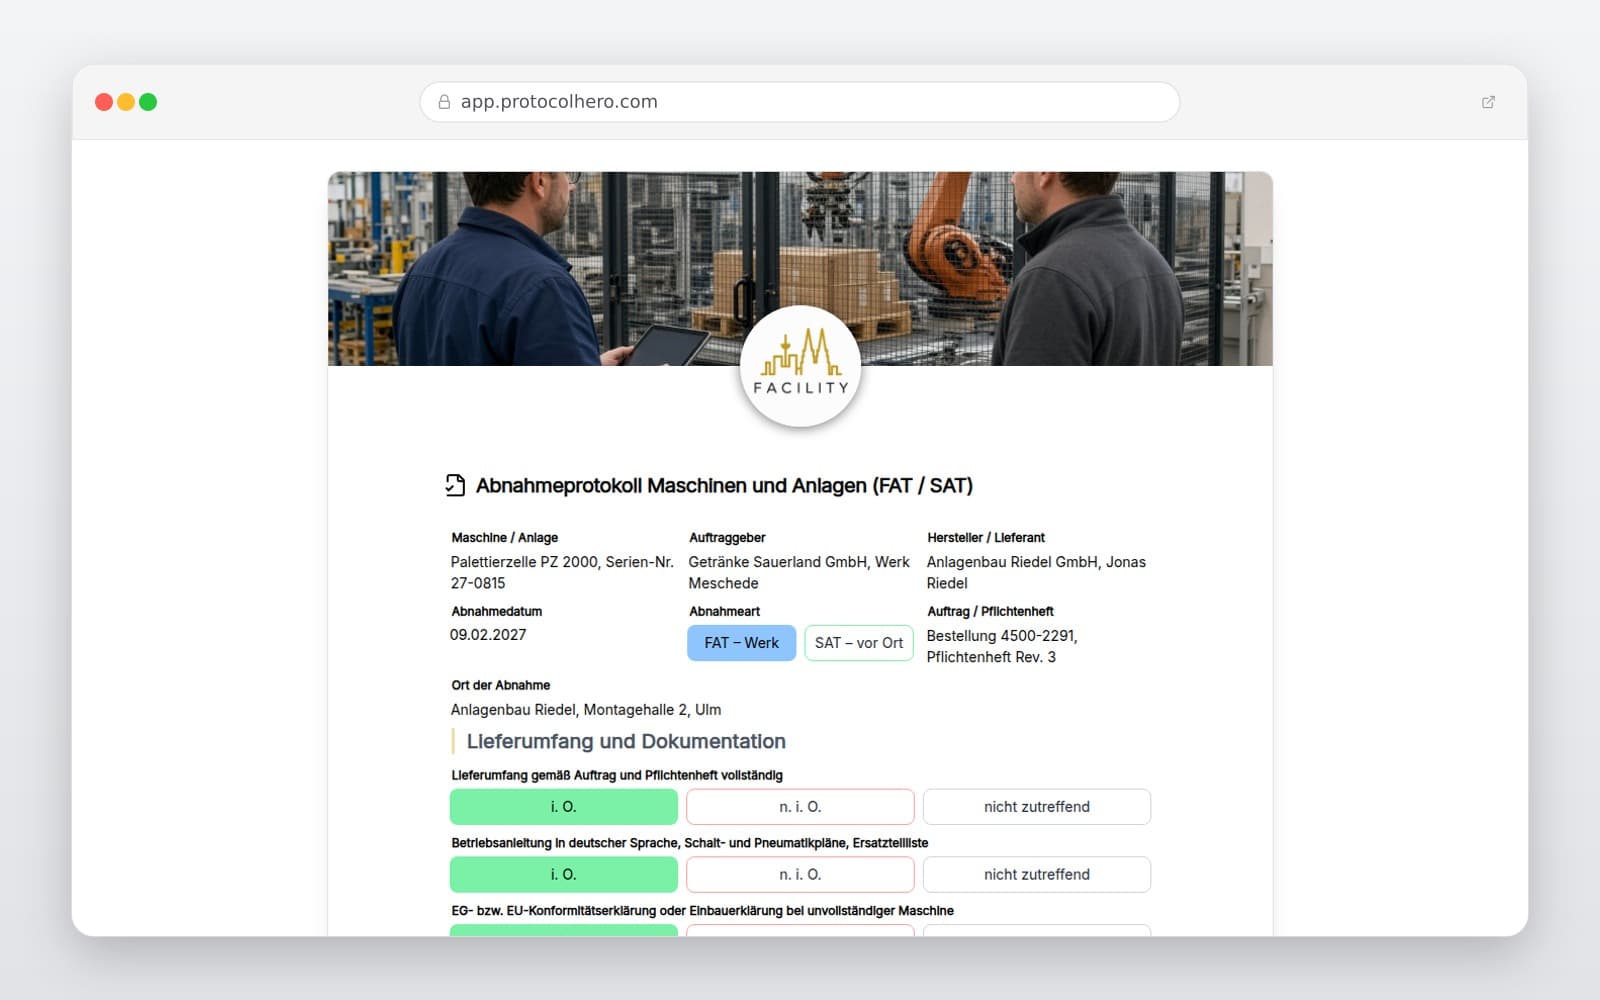Click the EG- bzw. EU-Konformitätserklärung question text
Viewport: 1600px width, 1000px height.
(x=702, y=910)
